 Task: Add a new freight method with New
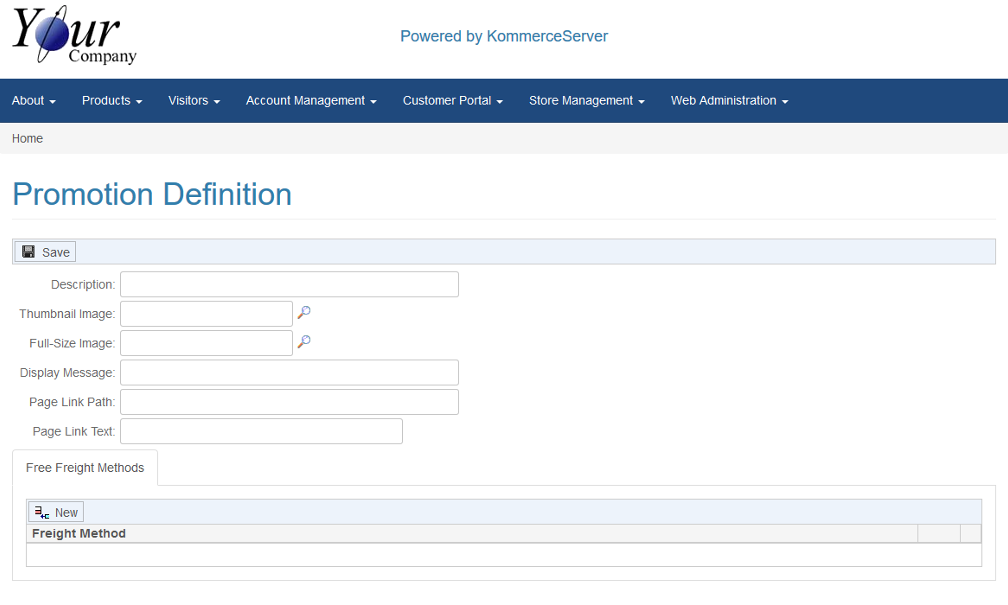(56, 512)
